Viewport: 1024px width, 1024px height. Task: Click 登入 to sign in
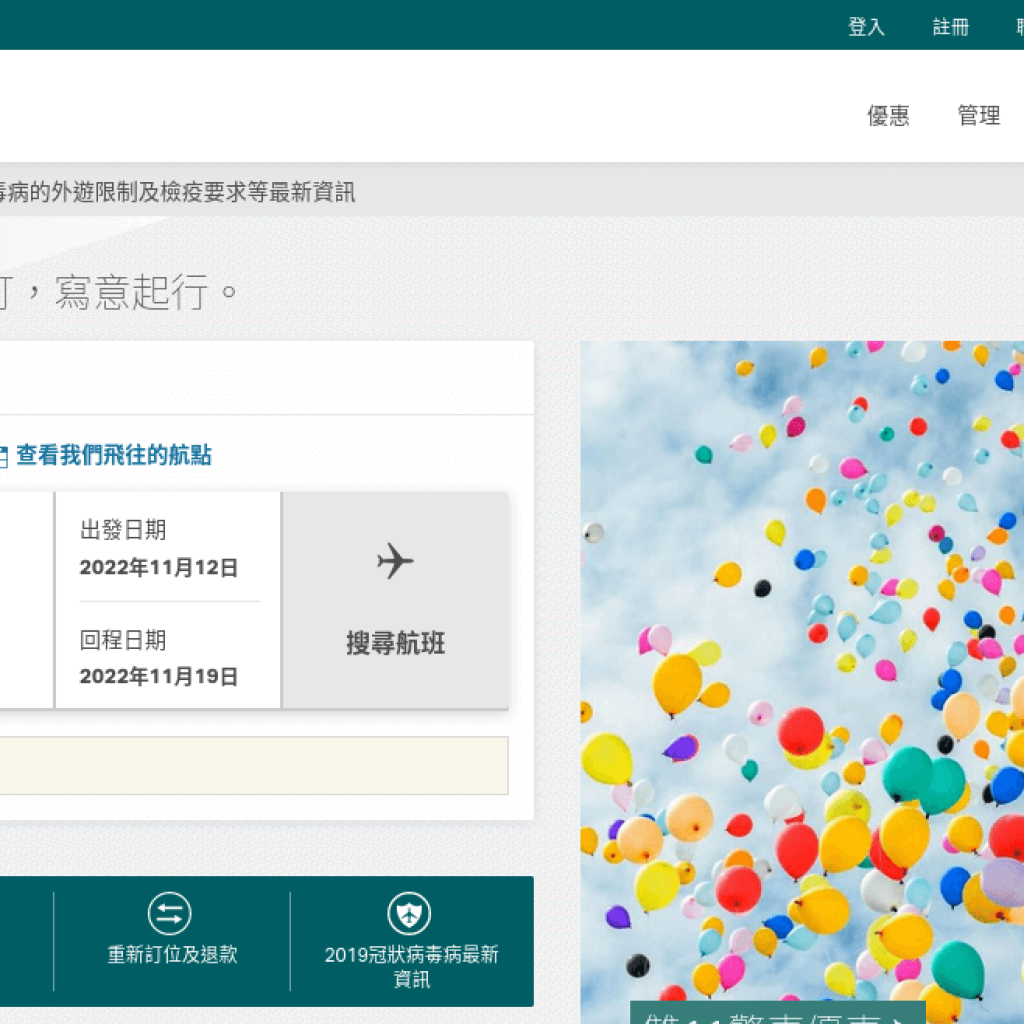tap(866, 26)
